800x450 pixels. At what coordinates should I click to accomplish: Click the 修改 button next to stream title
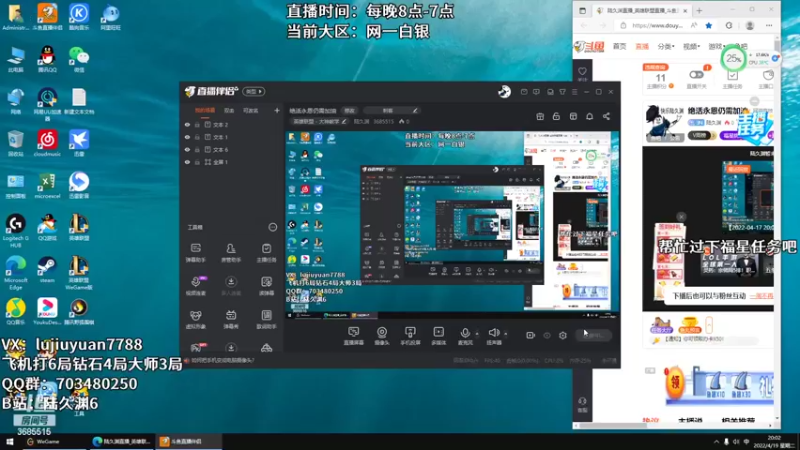349,110
